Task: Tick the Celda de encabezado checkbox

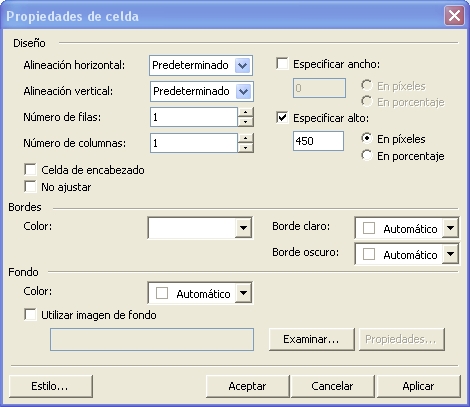Action: [30, 169]
